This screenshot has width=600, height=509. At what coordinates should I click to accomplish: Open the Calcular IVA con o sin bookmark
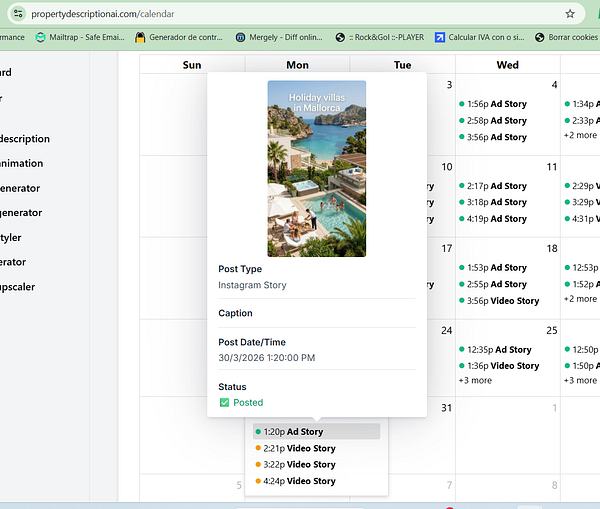[479, 38]
